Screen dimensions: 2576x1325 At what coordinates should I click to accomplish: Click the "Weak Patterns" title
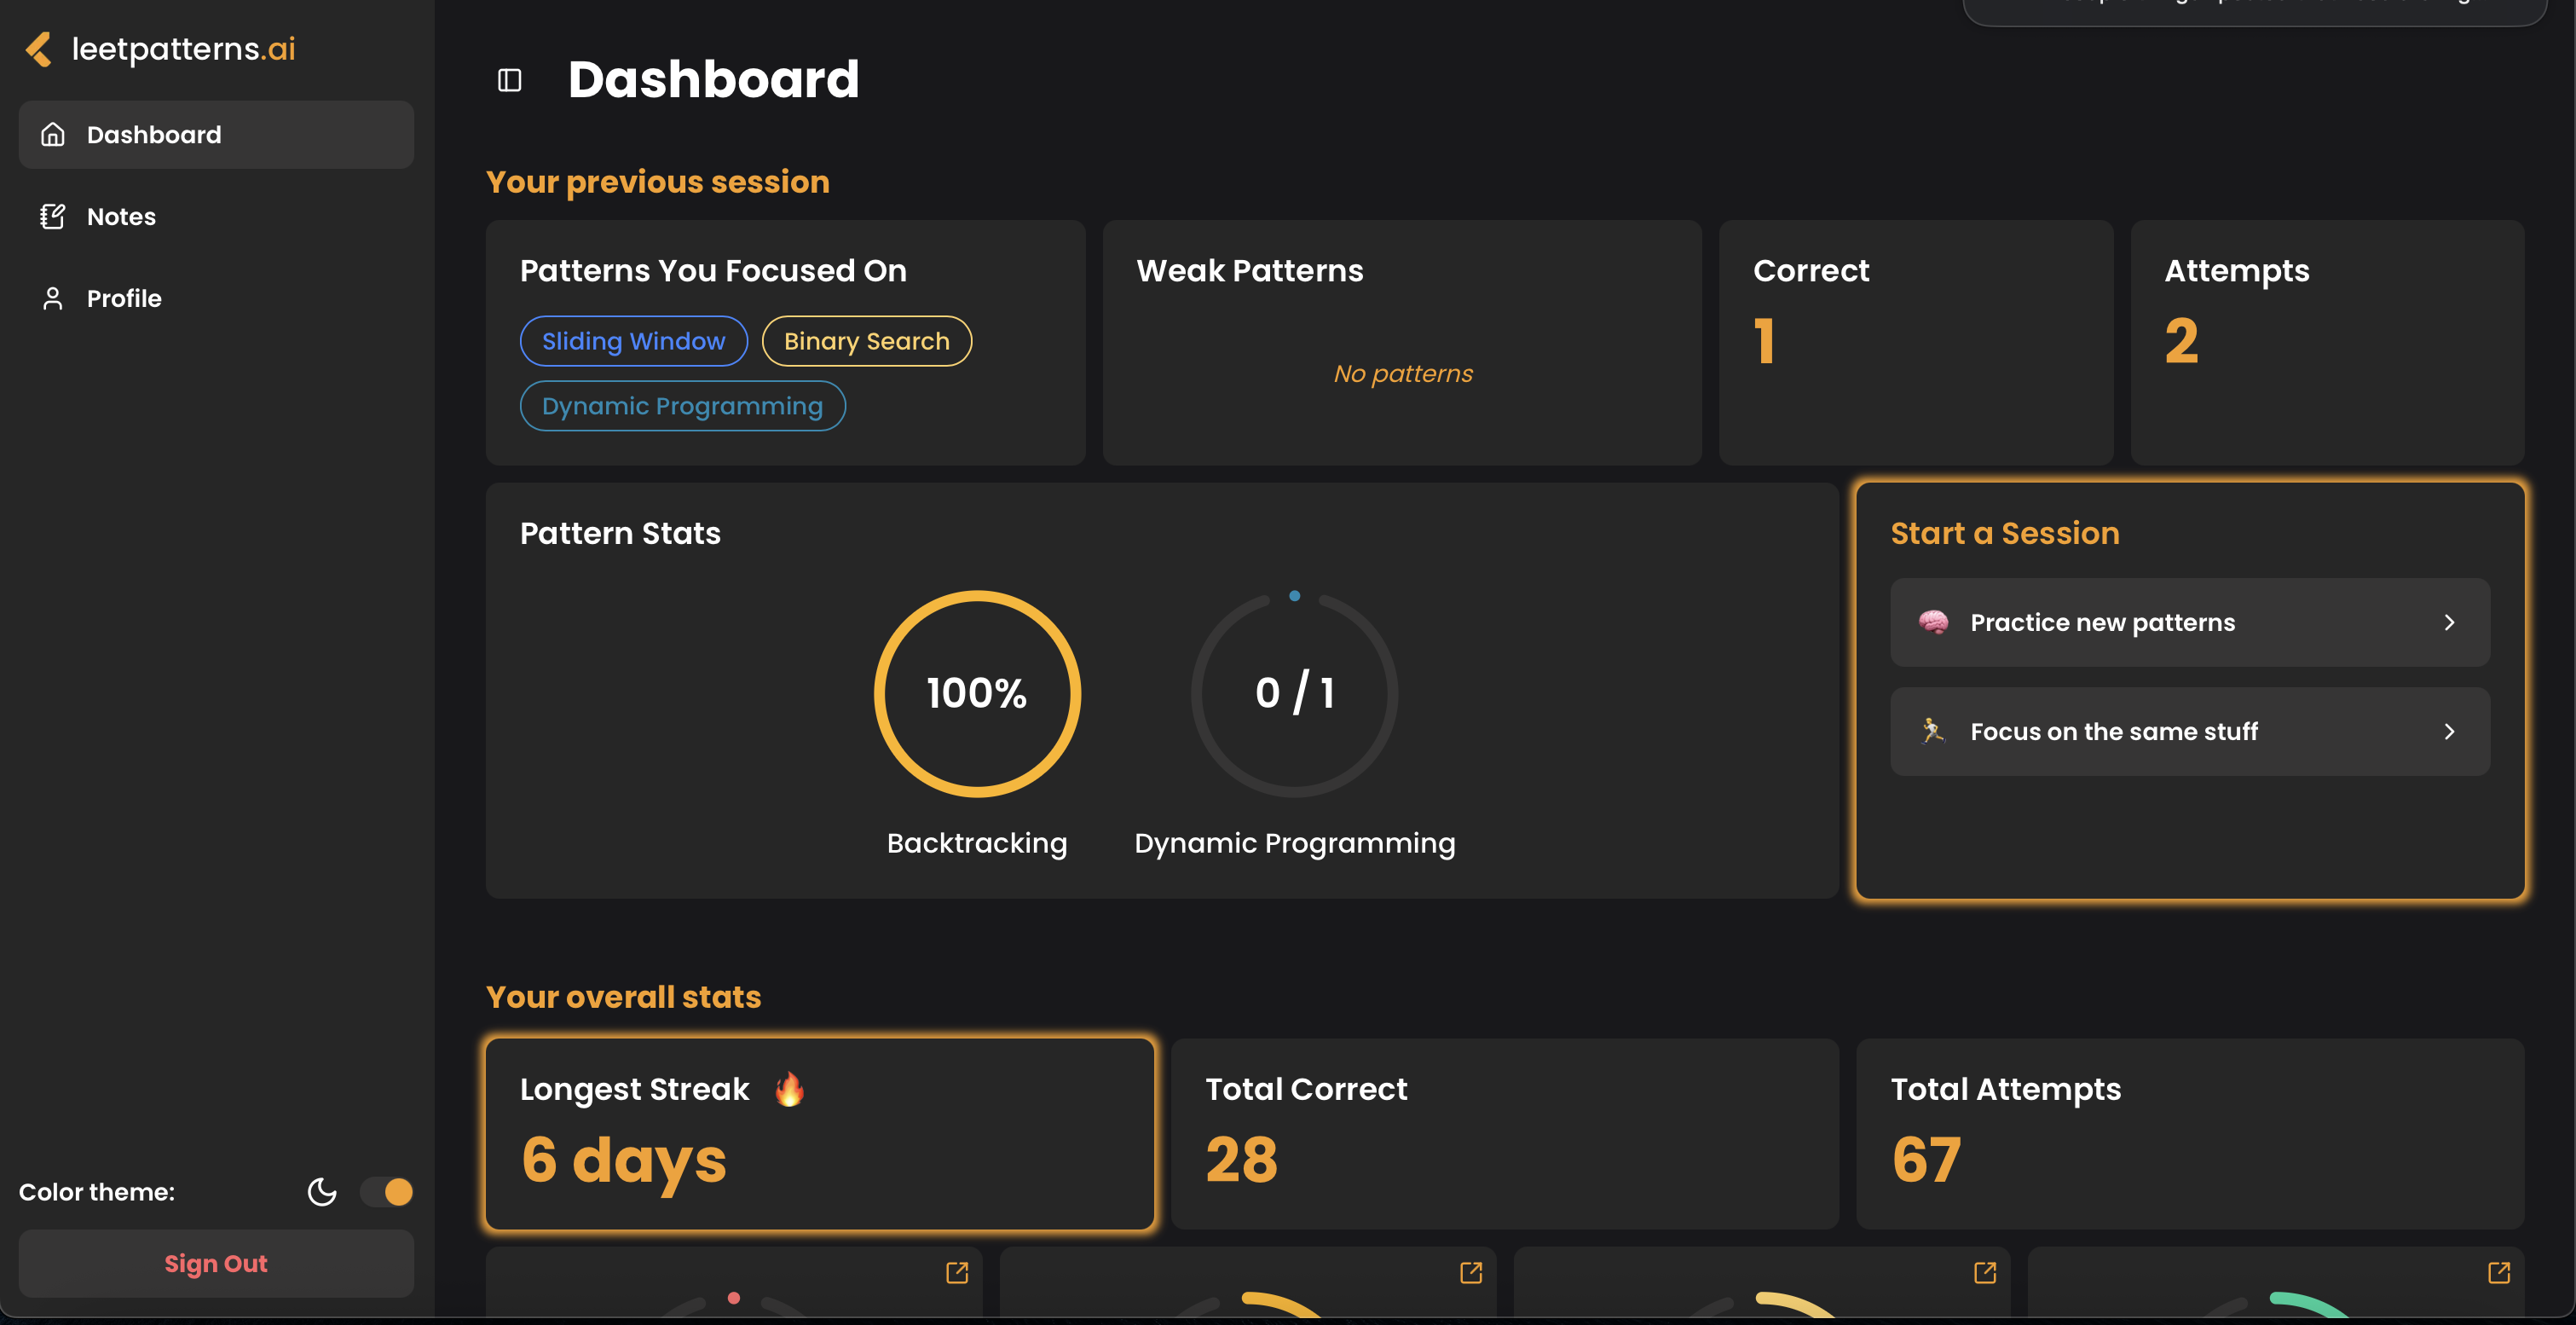pos(1250,270)
